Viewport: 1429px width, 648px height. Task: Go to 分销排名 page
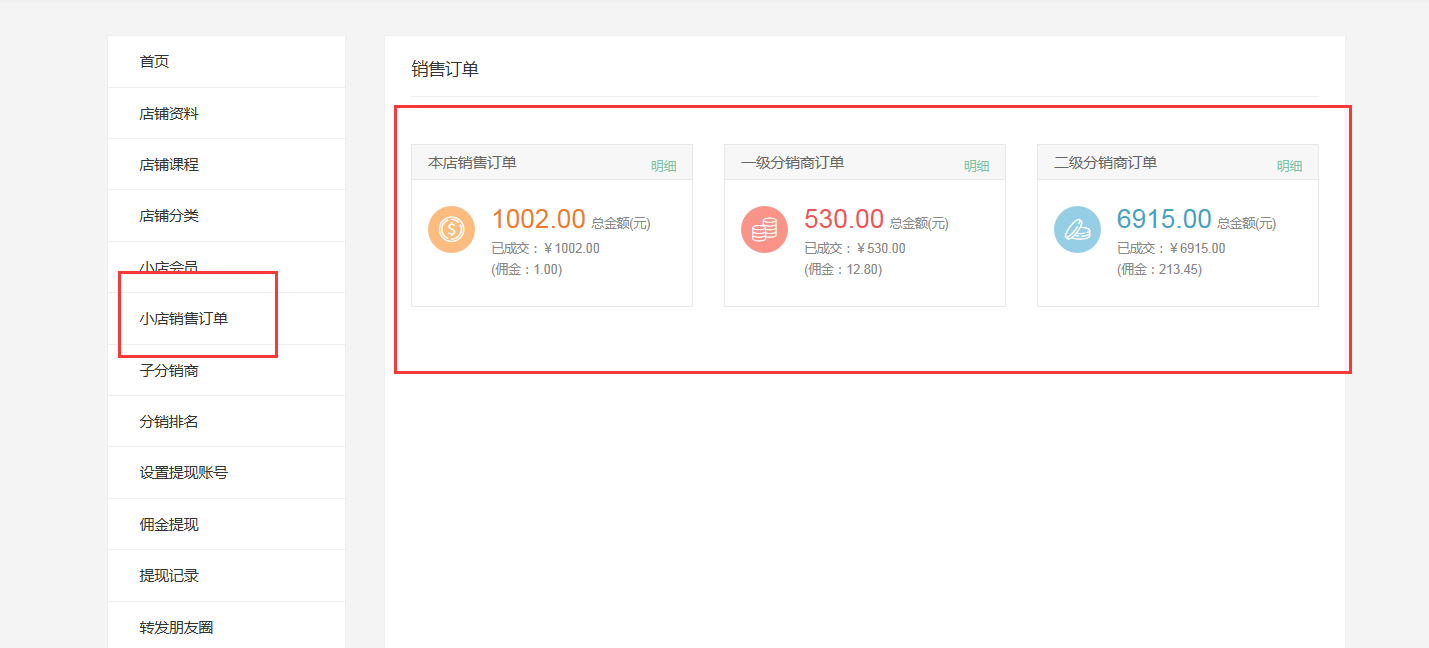point(226,421)
